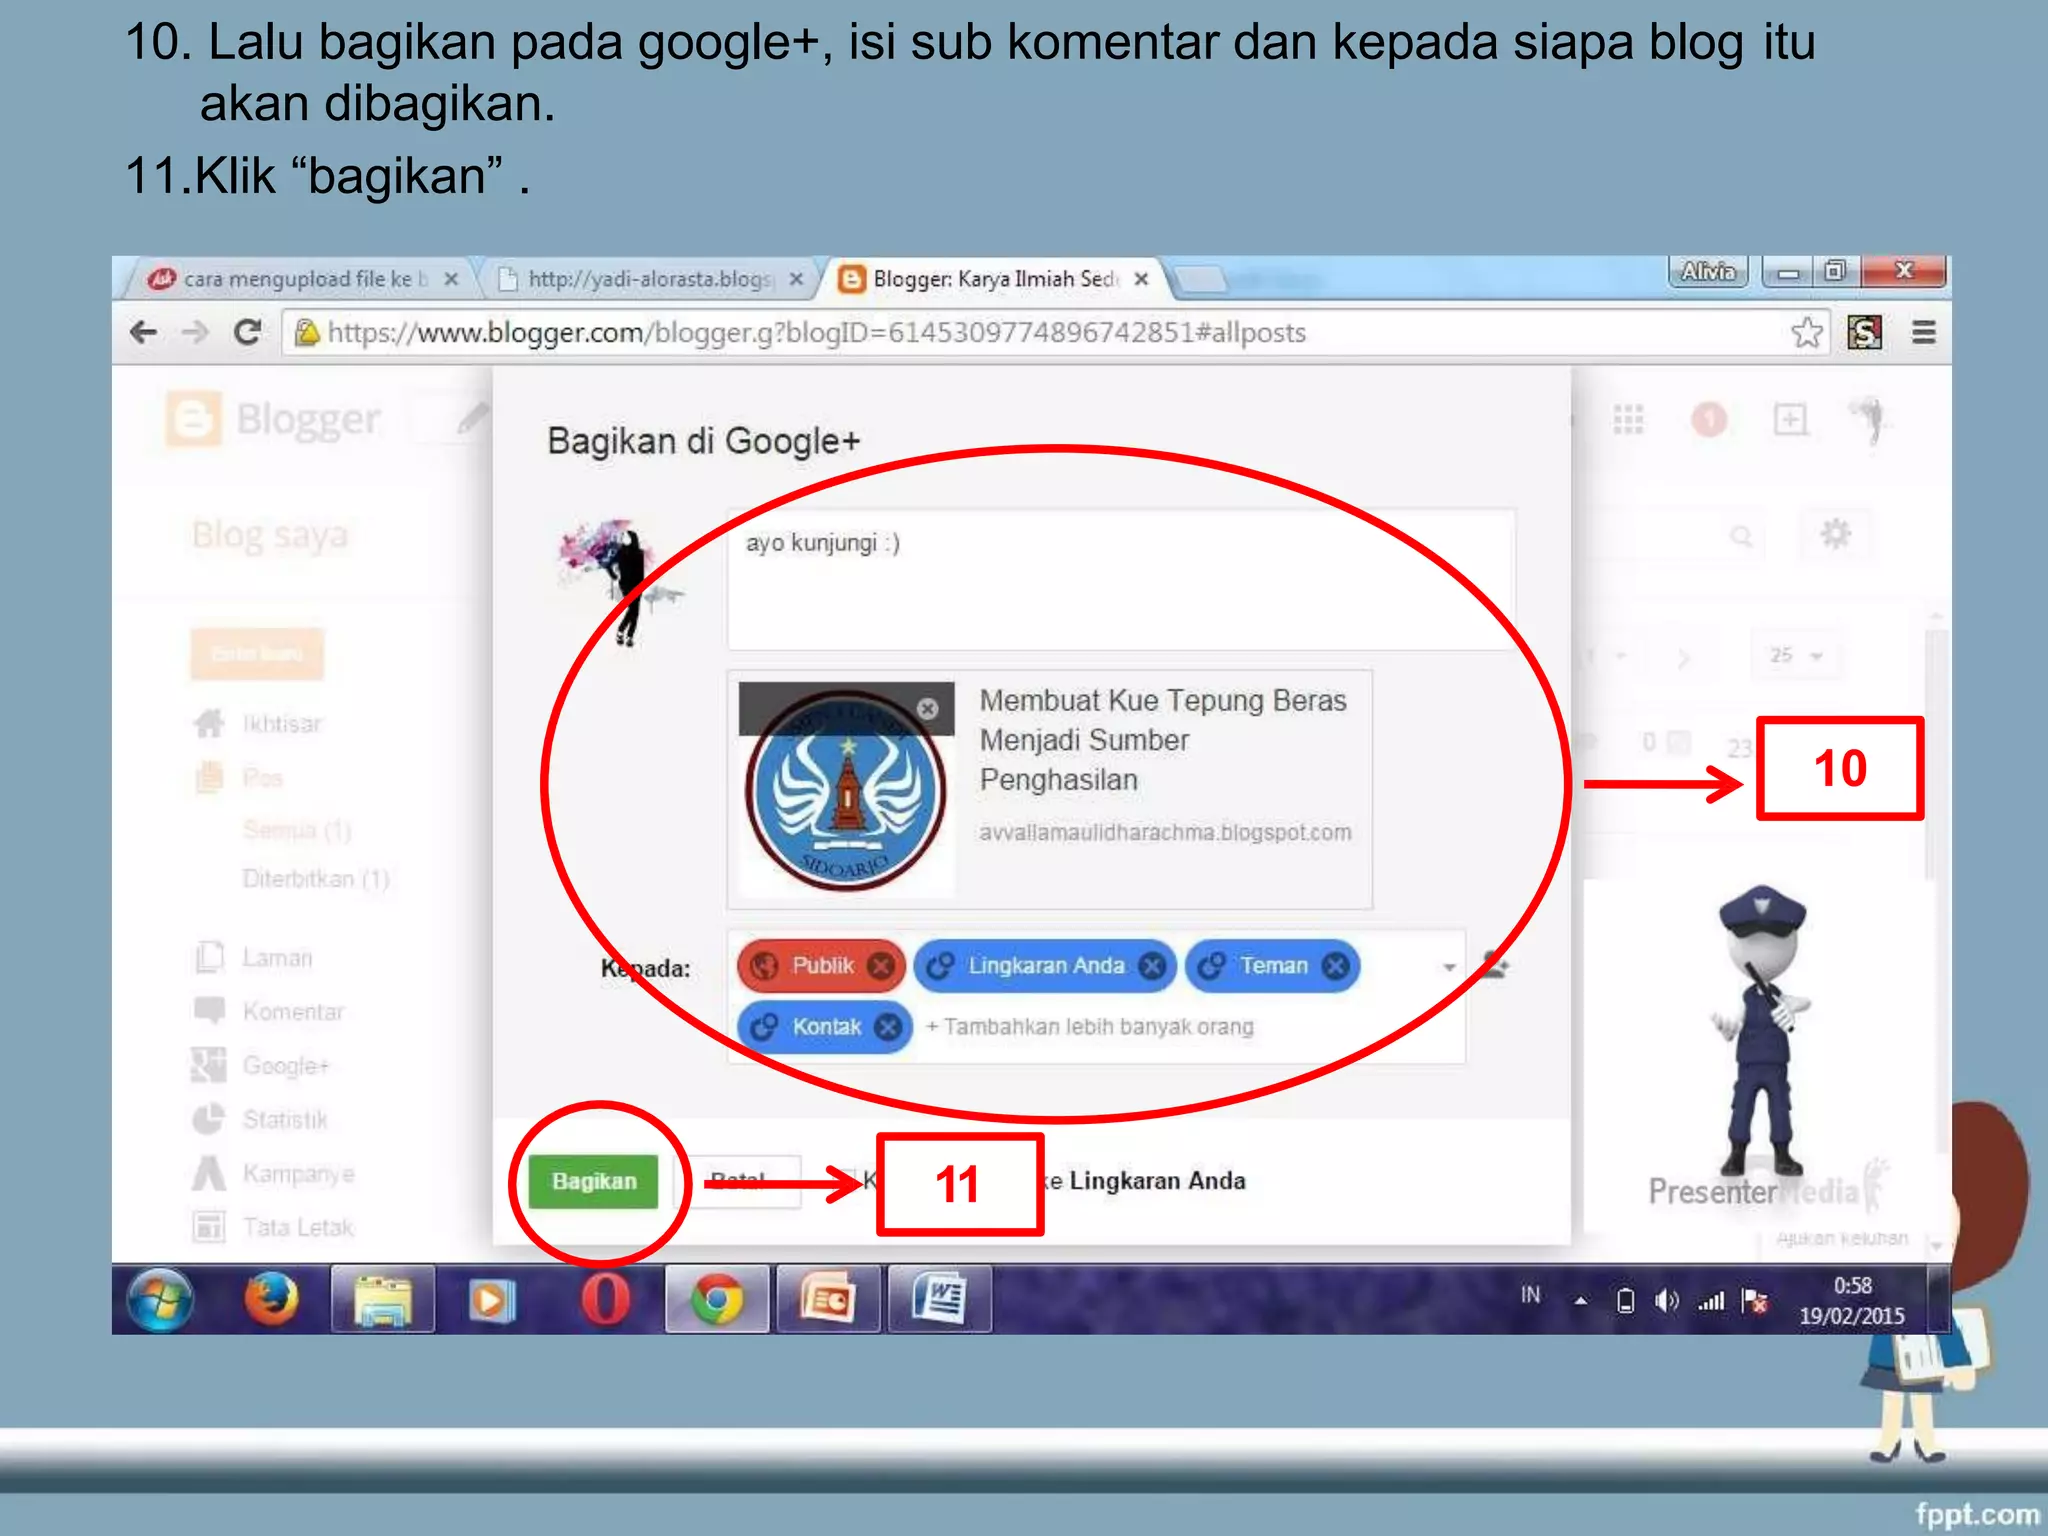Click the volume speaker tray icon
This screenshot has width=2048, height=1536.
pyautogui.click(x=1666, y=1301)
